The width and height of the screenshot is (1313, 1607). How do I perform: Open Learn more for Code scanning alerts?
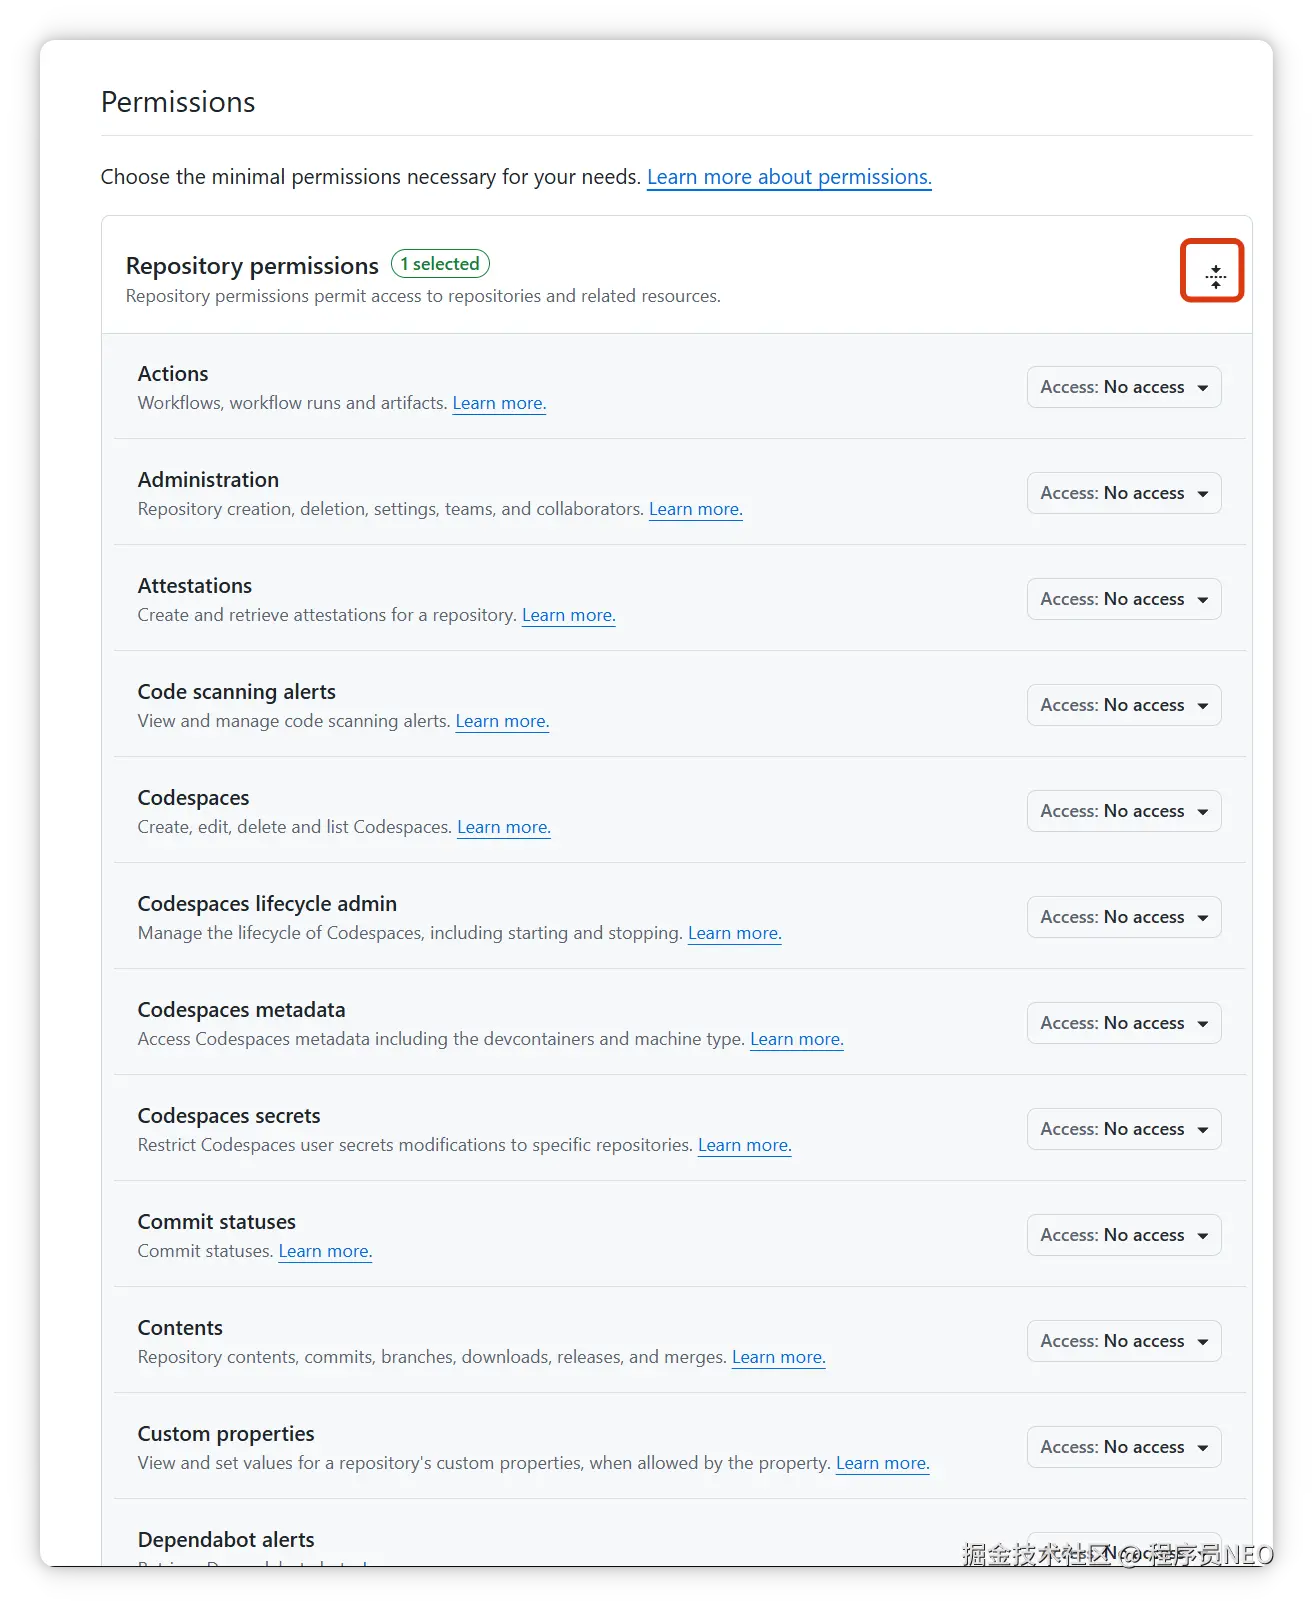(501, 721)
